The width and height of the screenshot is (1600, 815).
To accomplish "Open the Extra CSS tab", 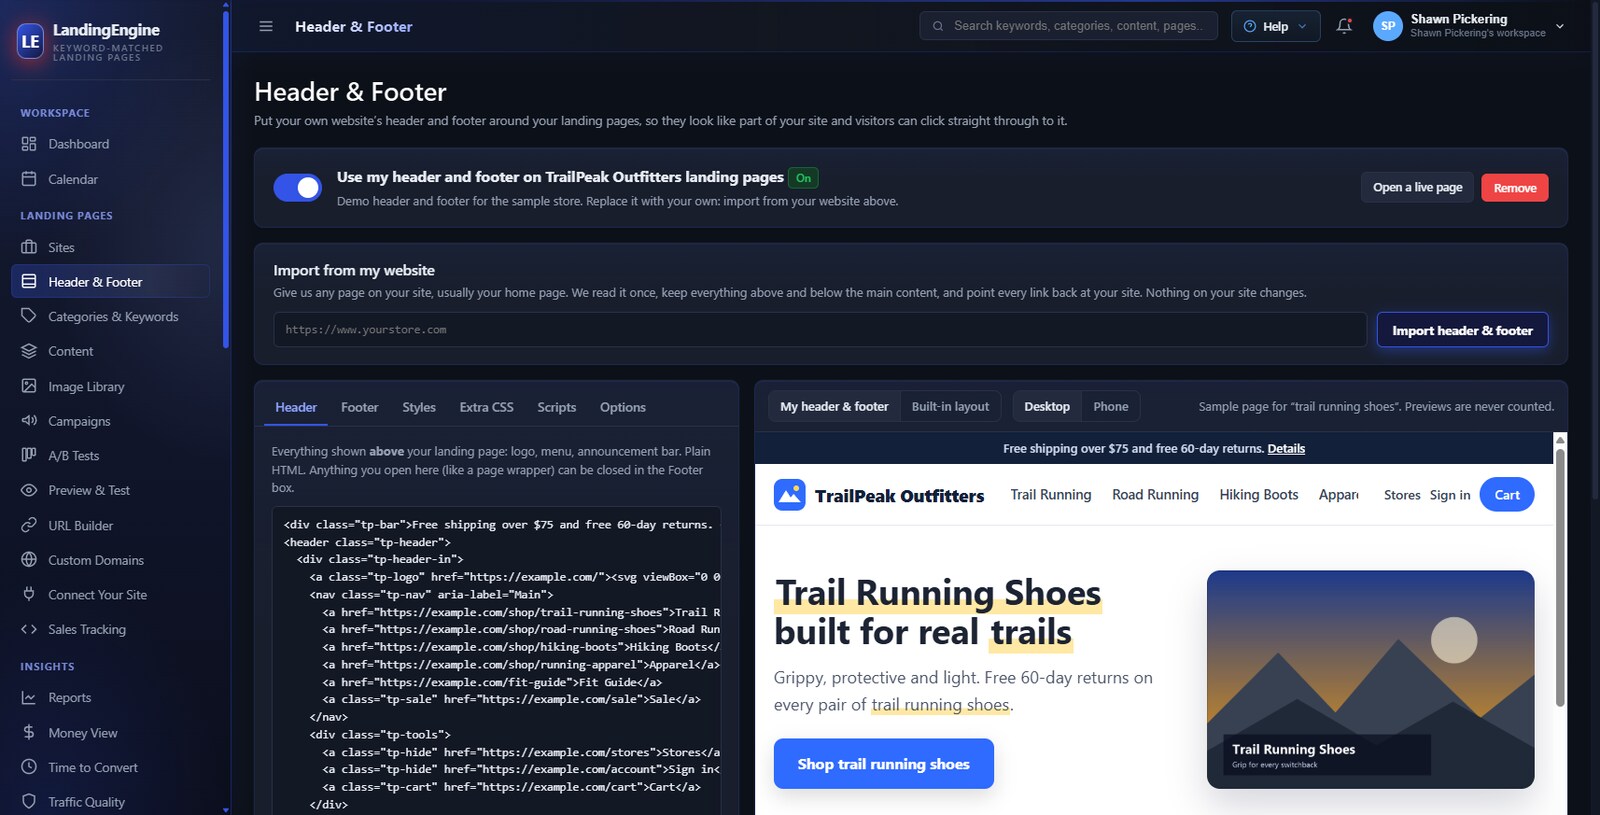I will click(x=486, y=407).
